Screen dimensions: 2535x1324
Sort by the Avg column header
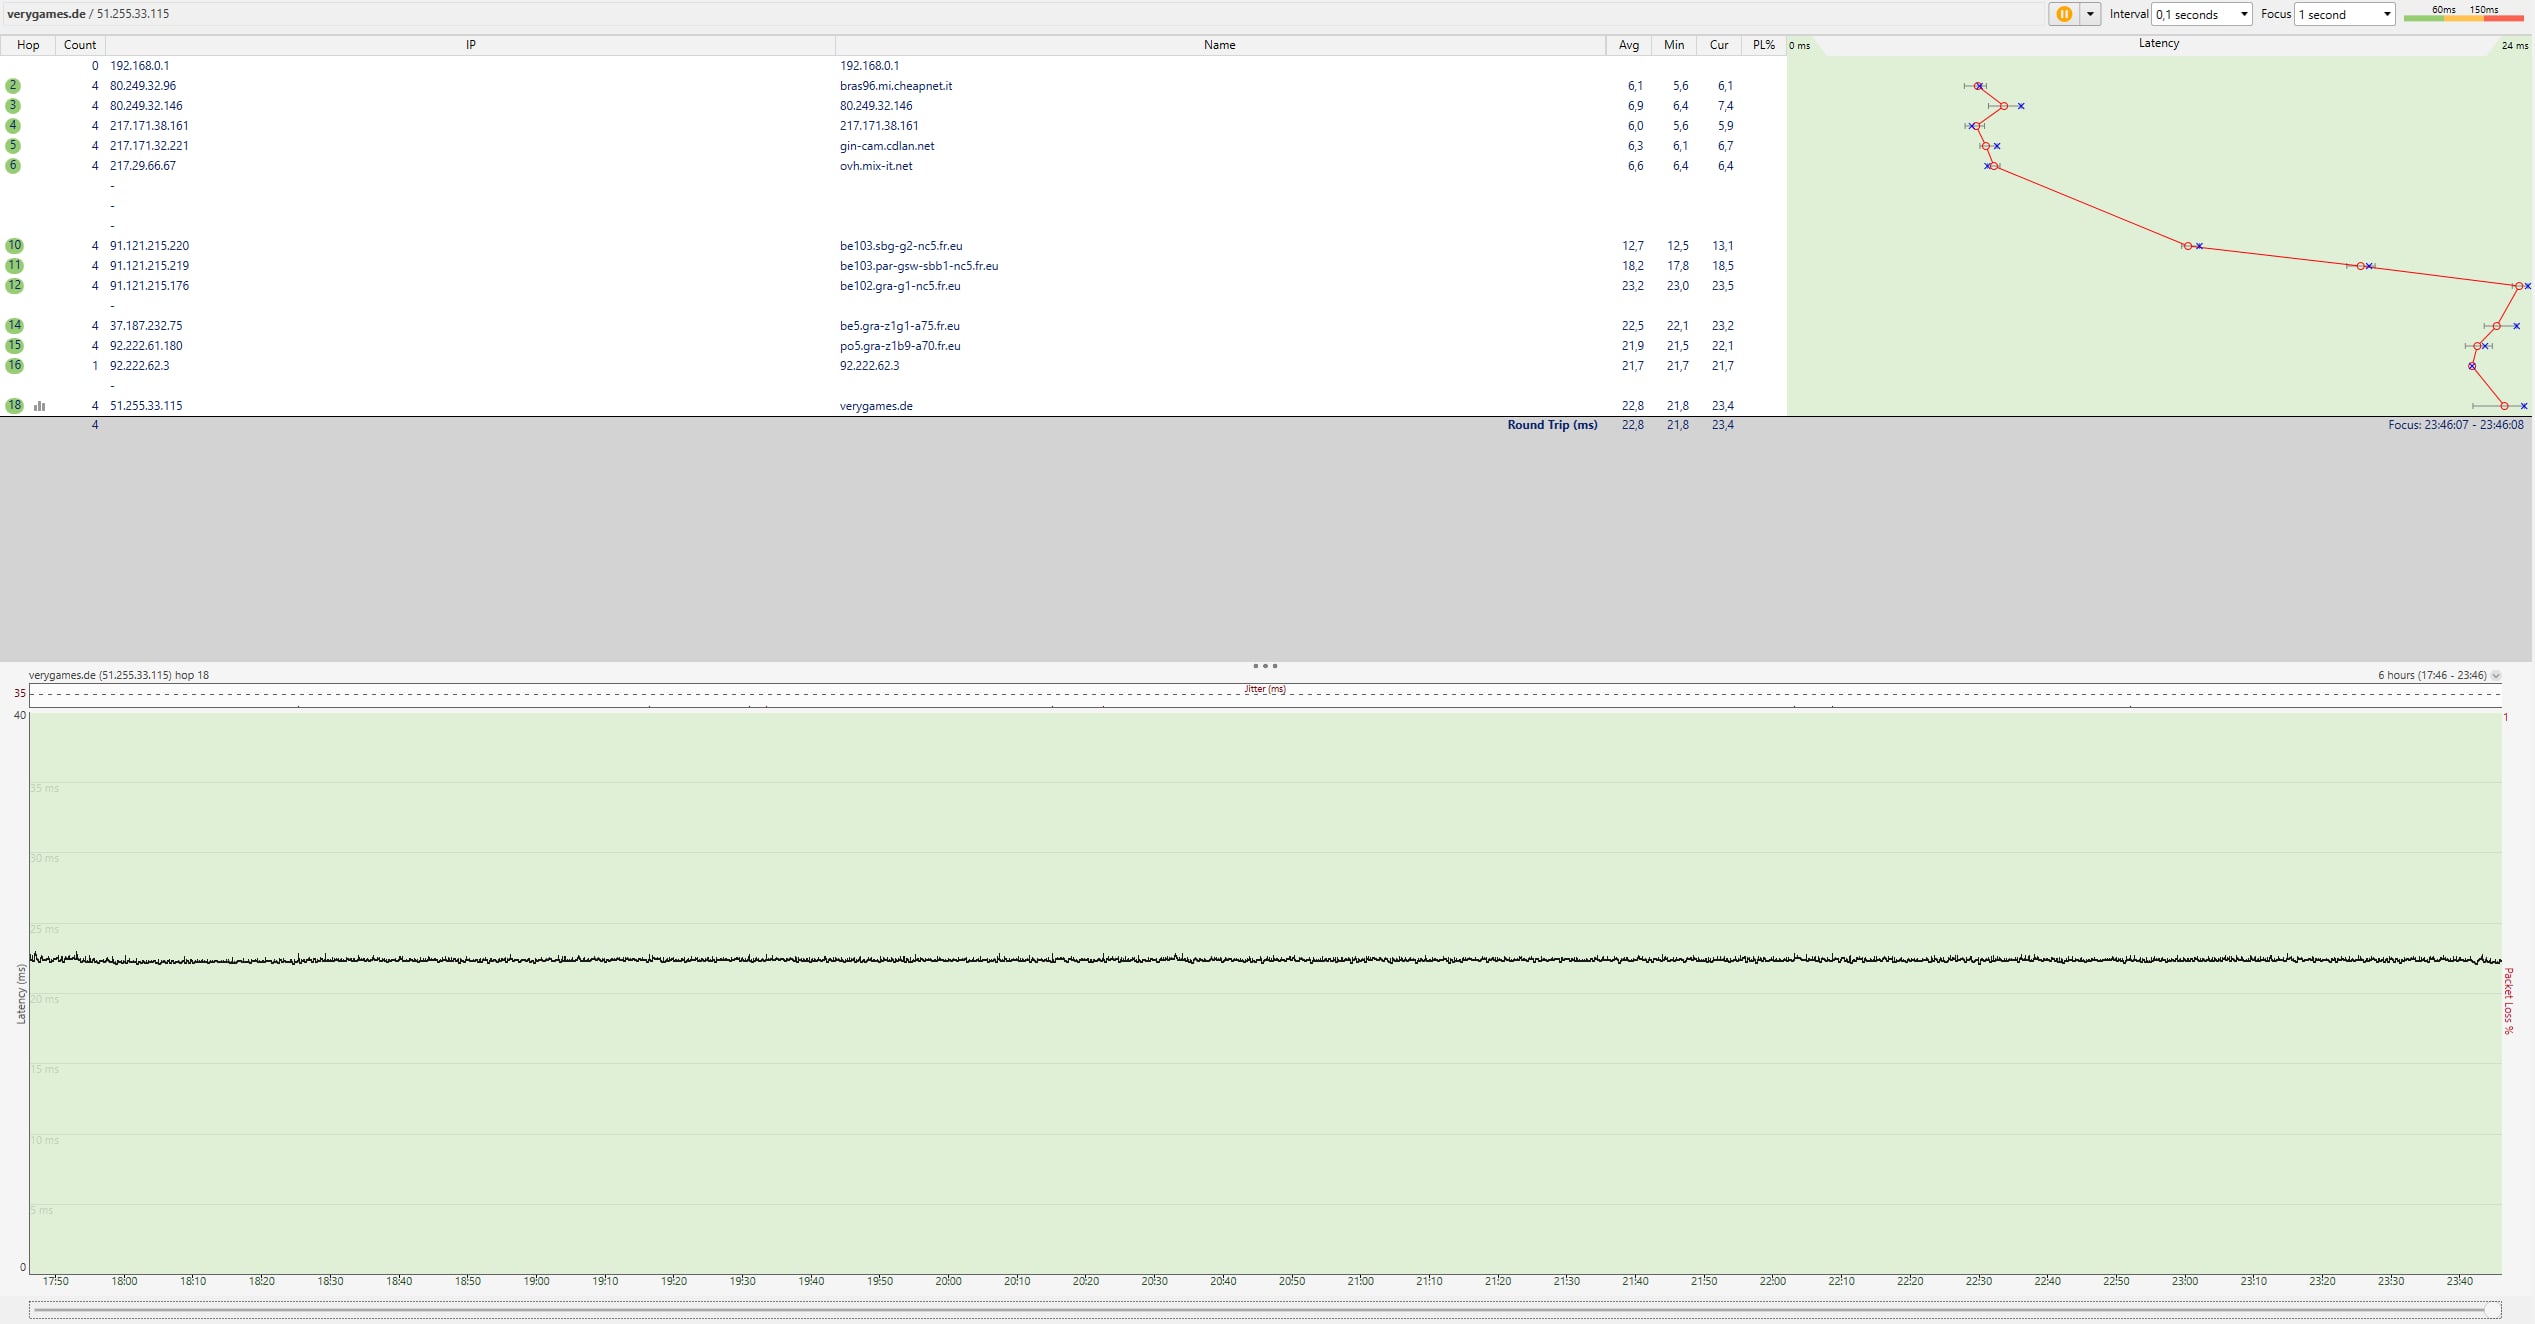[1628, 45]
